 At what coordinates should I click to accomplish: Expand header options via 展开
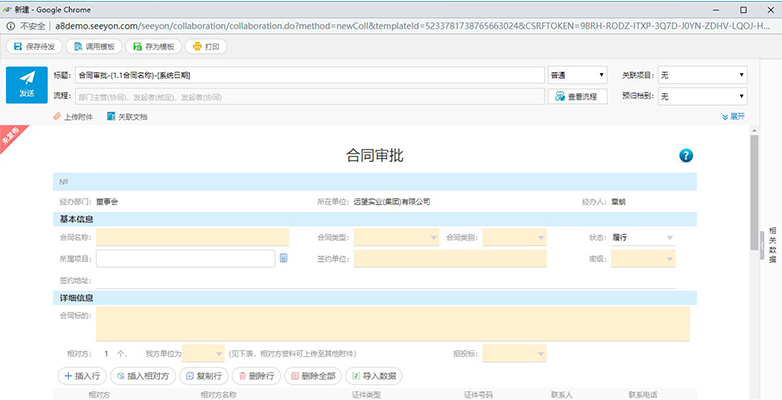734,116
